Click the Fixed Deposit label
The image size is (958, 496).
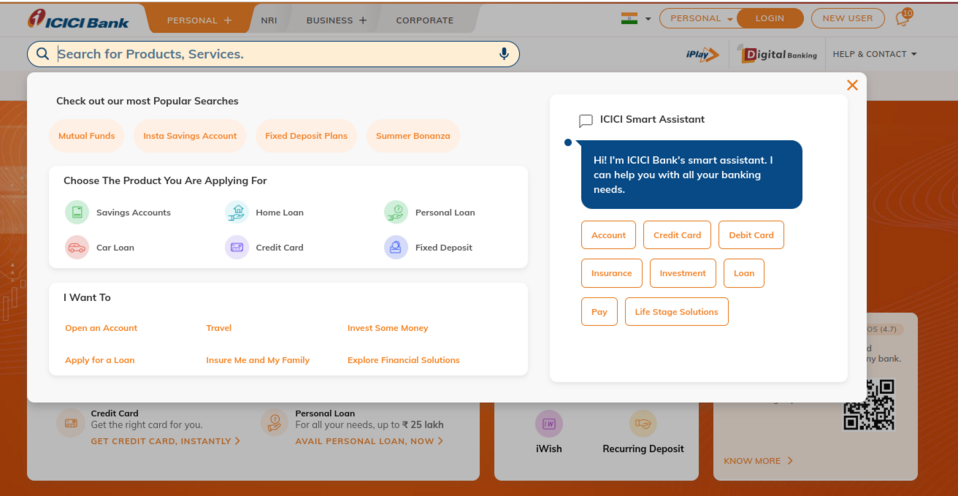444,247
